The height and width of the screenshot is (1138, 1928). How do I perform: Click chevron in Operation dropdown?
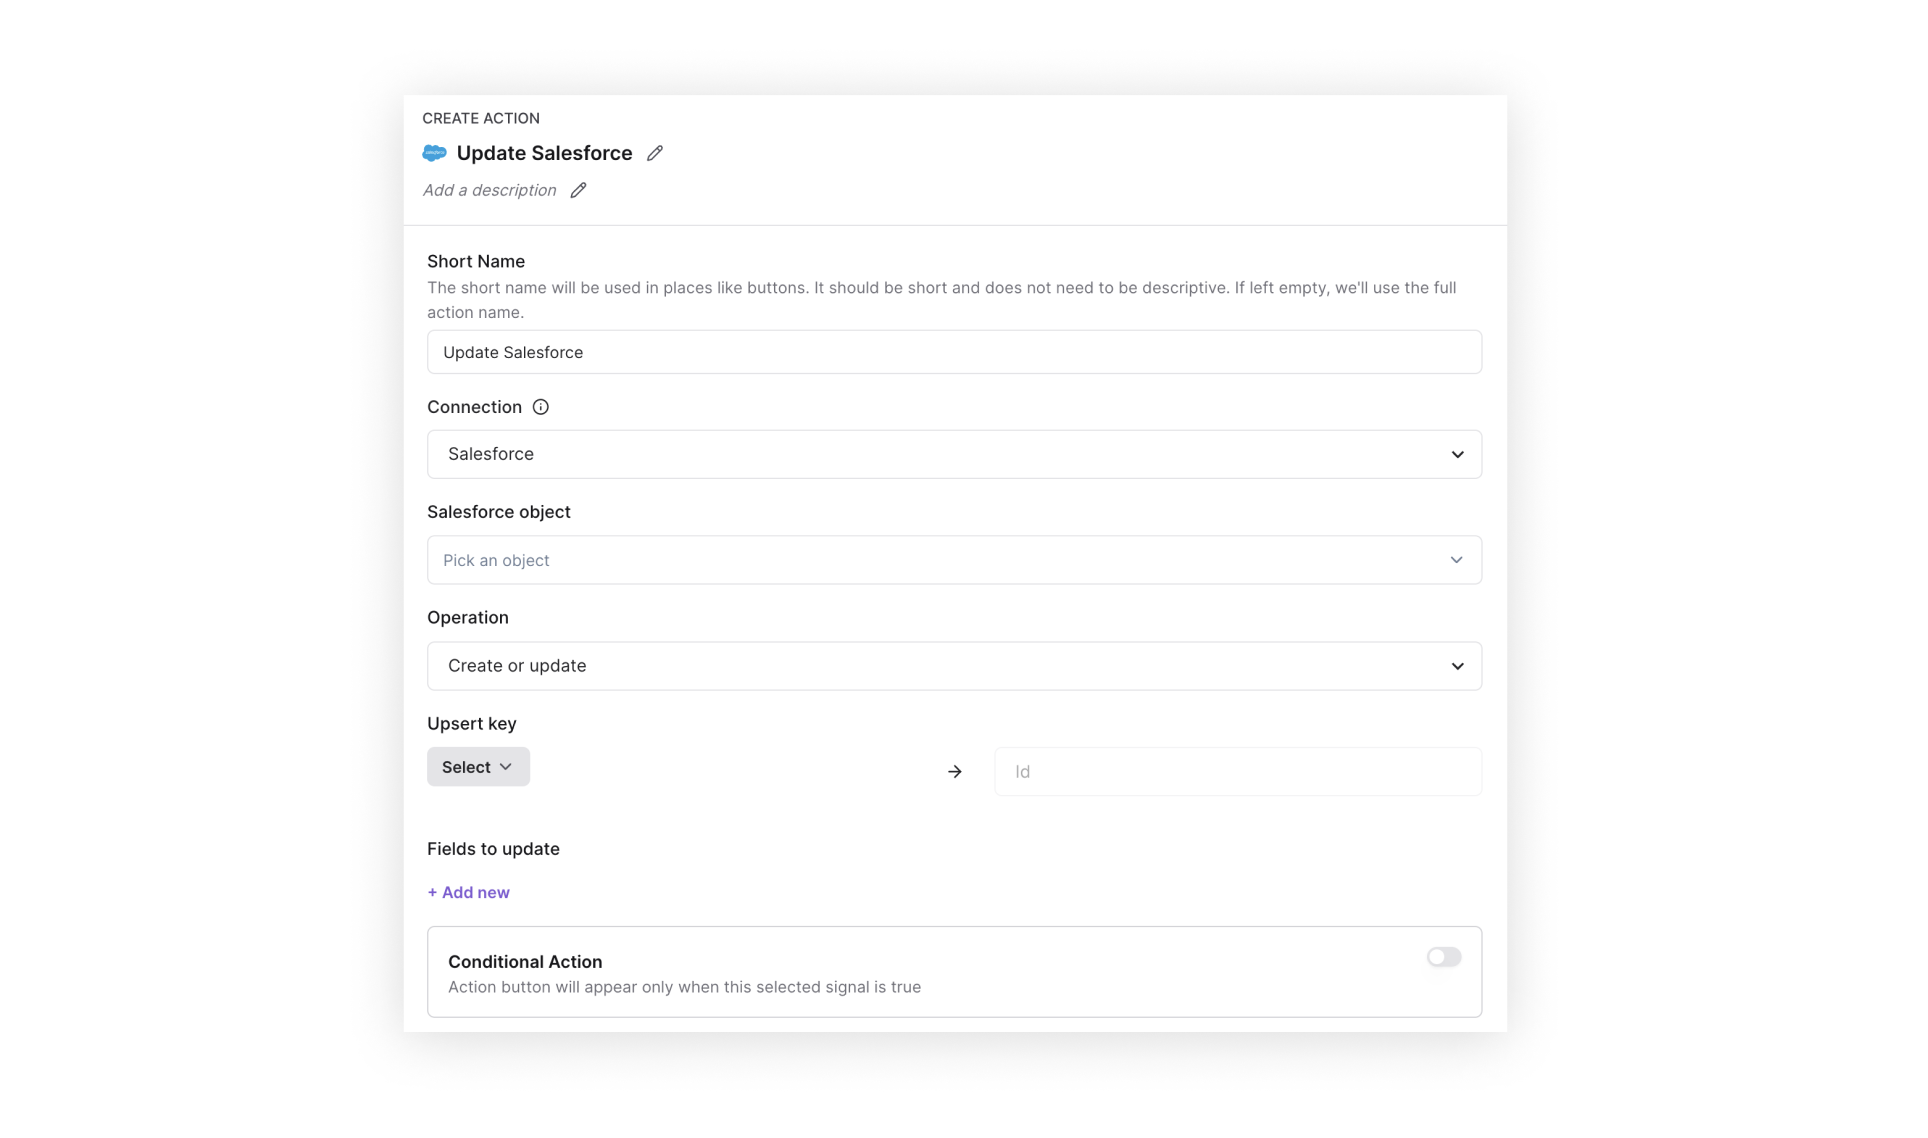tap(1457, 666)
